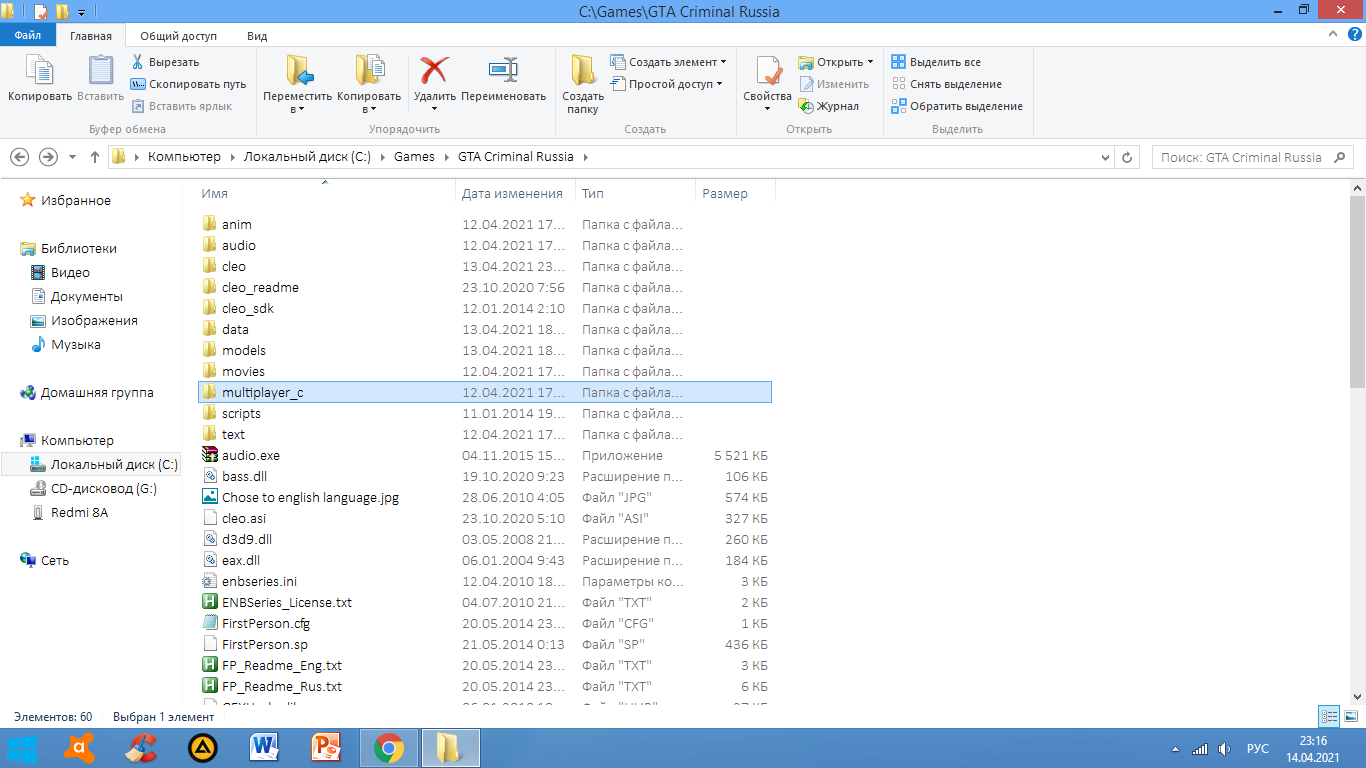Open PowerPoint from the taskbar
1366x768 pixels.
pyautogui.click(x=327, y=748)
